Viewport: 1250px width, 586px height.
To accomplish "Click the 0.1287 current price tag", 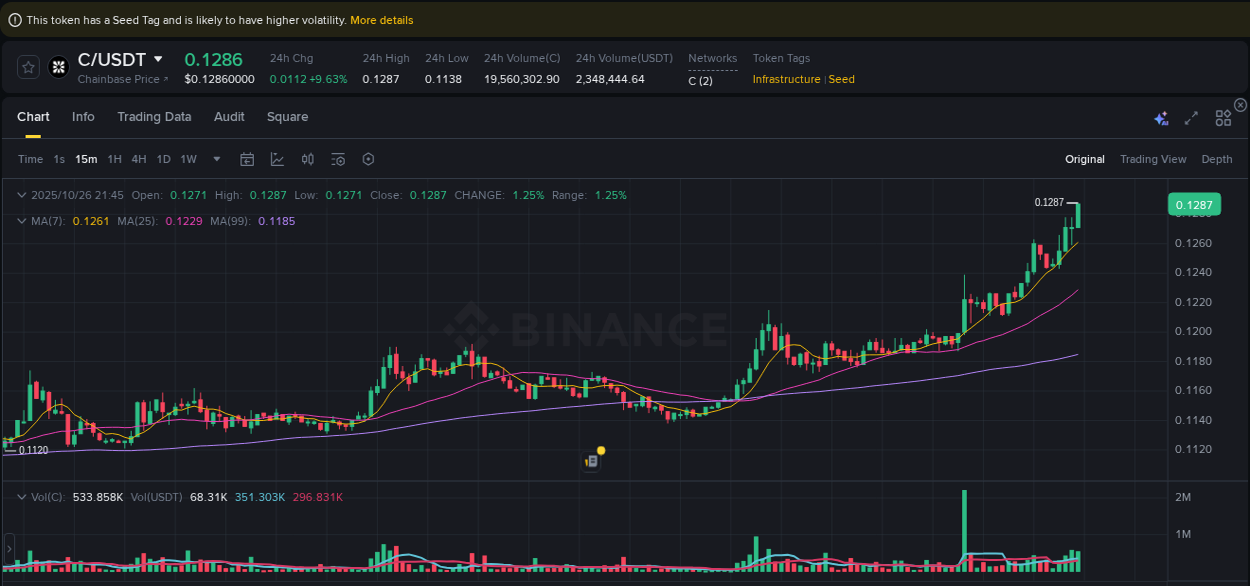I will tap(1194, 204).
